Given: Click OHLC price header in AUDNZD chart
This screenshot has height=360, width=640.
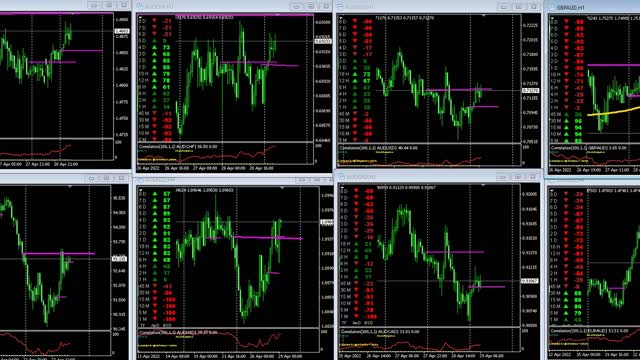Looking at the screenshot, I should (x=204, y=190).
